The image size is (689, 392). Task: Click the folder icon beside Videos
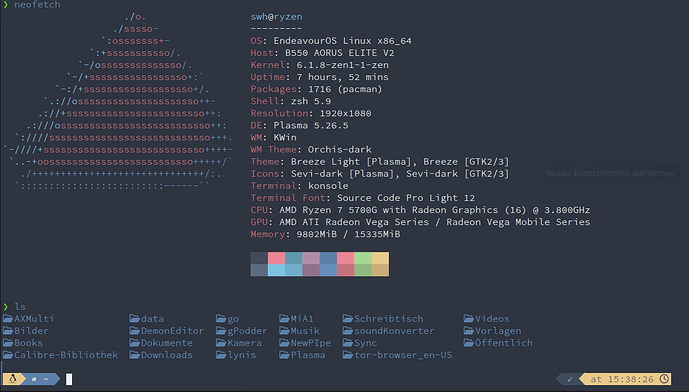coord(469,318)
